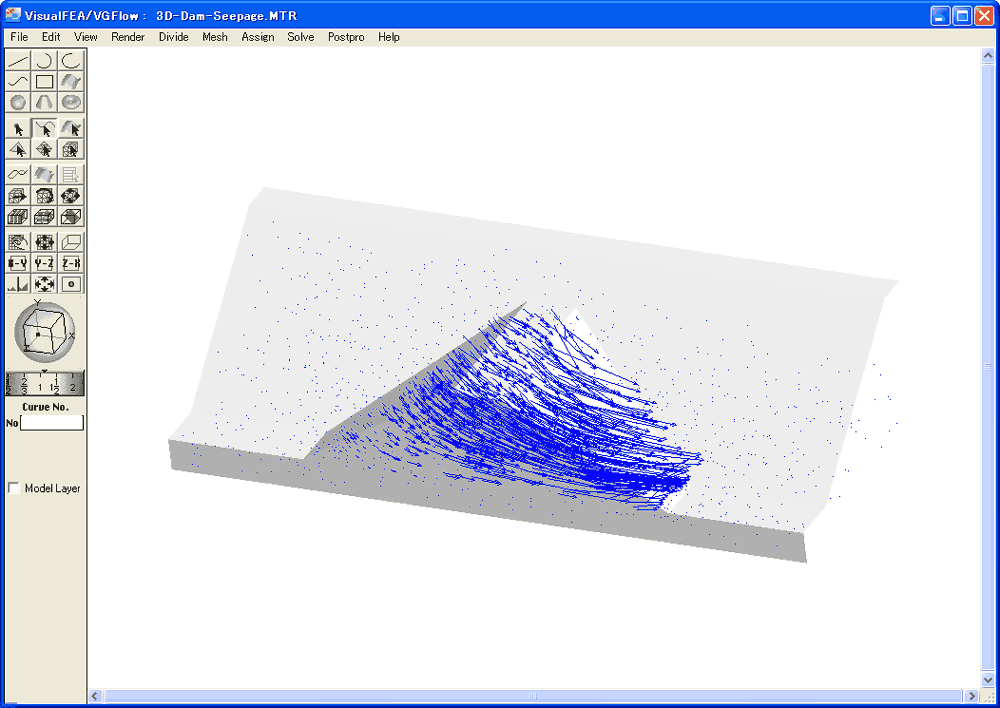1000x708 pixels.
Task: Select the half-circle arc drawing tool
Action: 44,61
